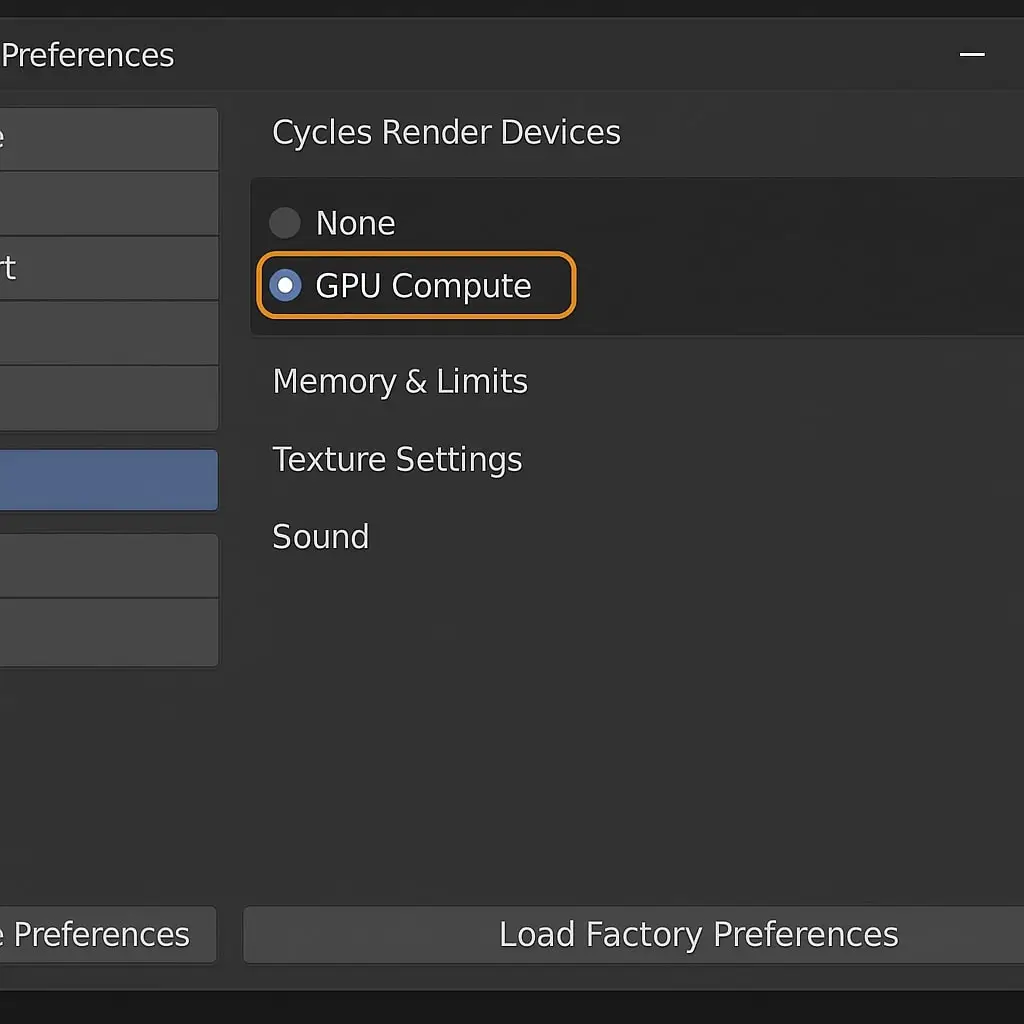Minimize the Preferences window
Screen dimensions: 1024x1024
coord(972,55)
